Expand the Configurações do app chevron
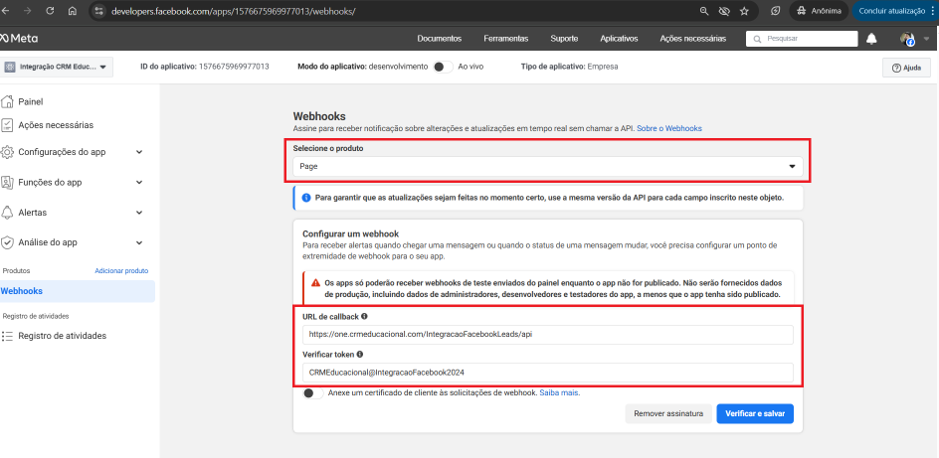Screen dimensions: 939x458 click(x=139, y=152)
